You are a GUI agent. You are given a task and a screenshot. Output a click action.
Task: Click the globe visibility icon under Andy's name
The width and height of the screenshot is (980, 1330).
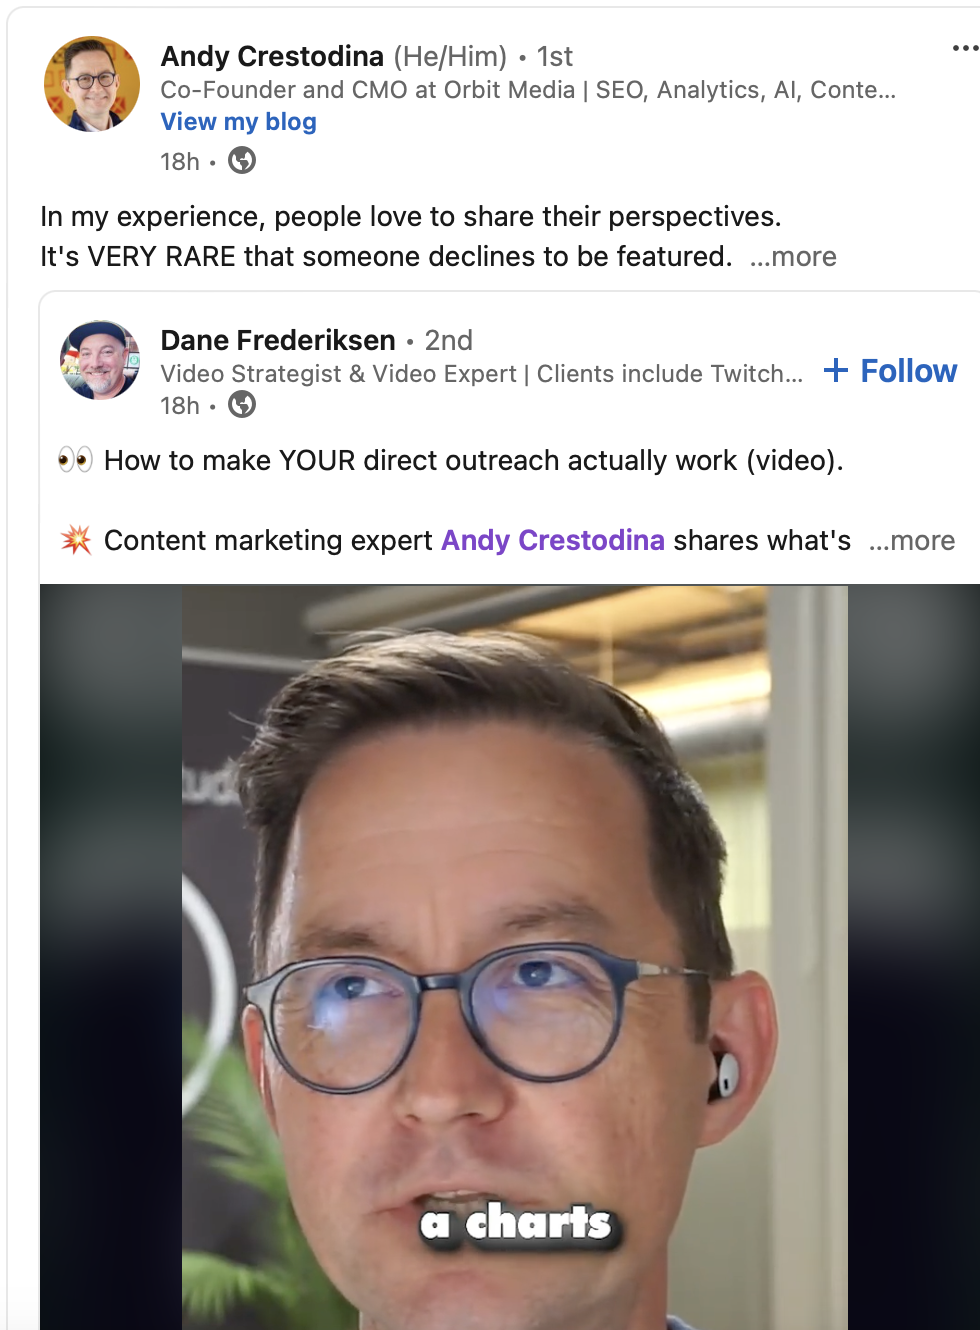(242, 160)
